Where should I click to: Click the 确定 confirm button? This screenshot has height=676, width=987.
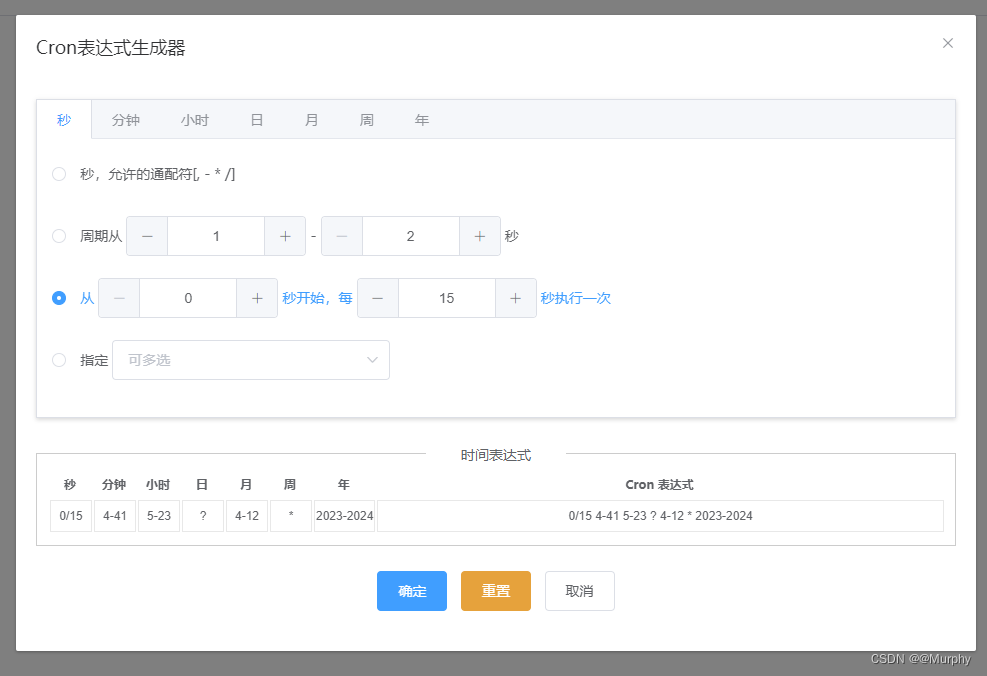point(411,591)
